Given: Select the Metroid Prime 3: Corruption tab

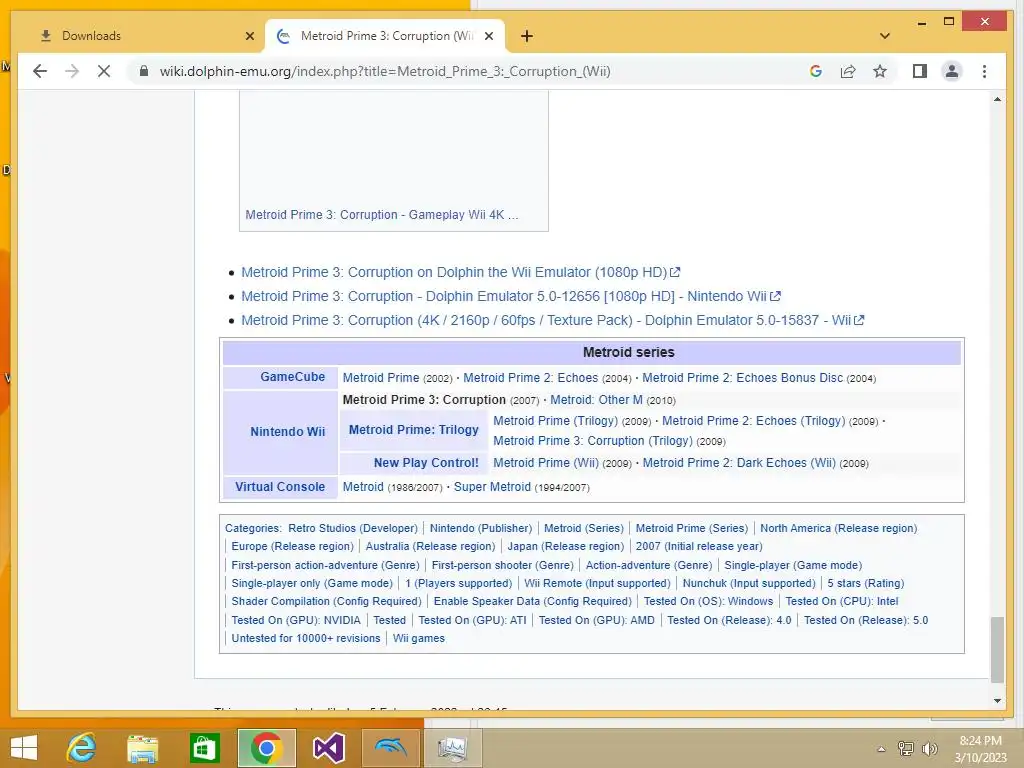Looking at the screenshot, I should coord(385,36).
